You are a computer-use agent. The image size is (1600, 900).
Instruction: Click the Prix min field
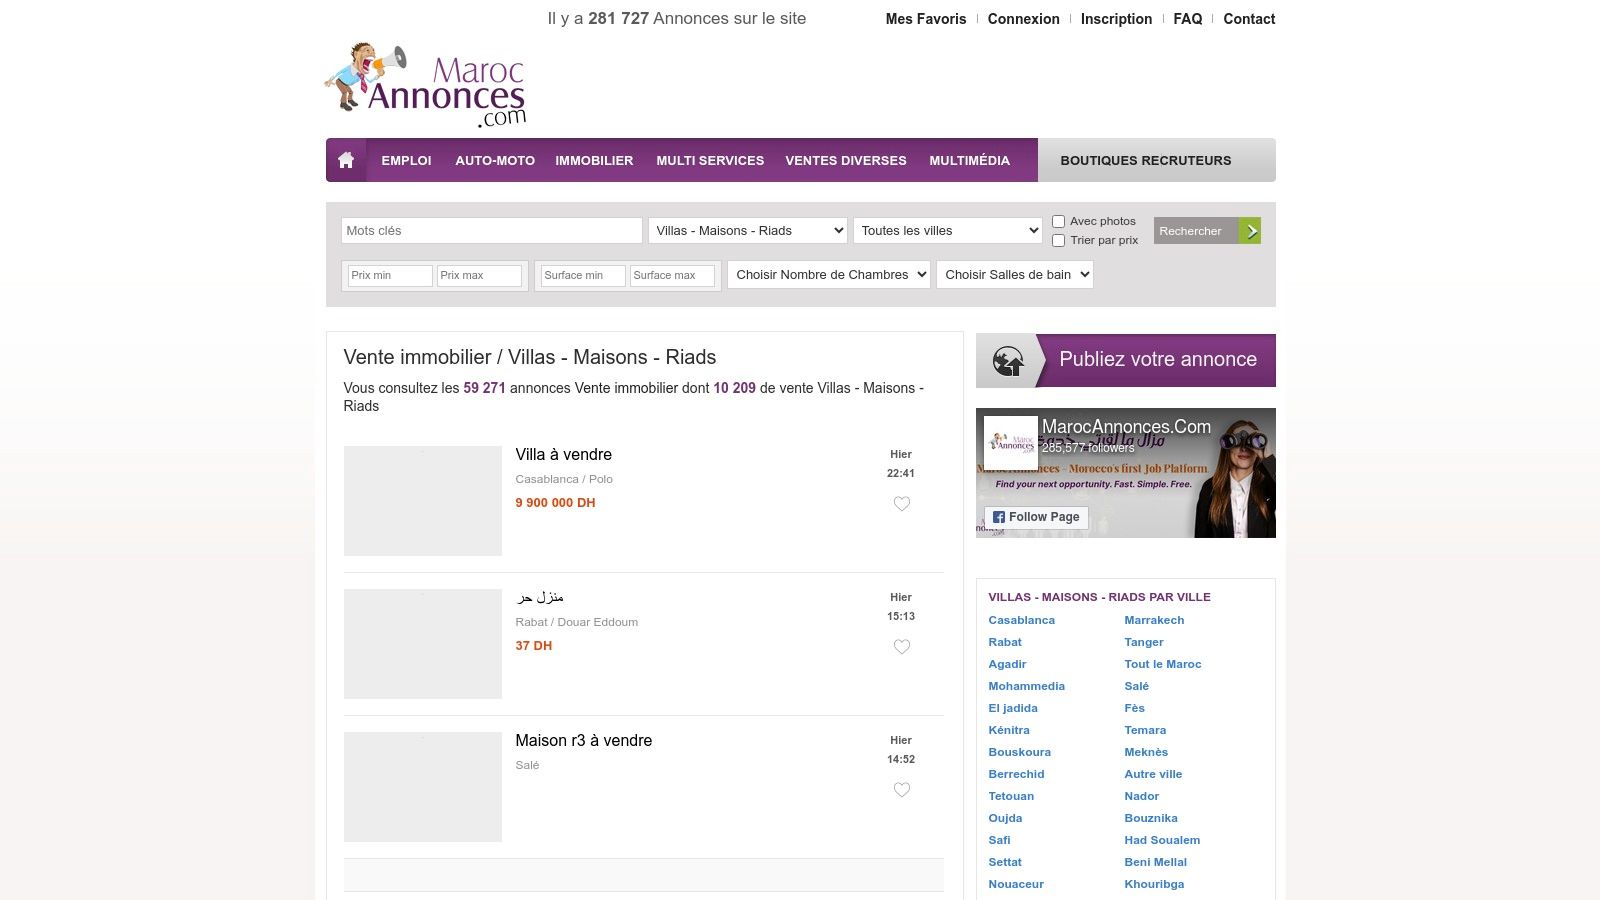tap(390, 275)
